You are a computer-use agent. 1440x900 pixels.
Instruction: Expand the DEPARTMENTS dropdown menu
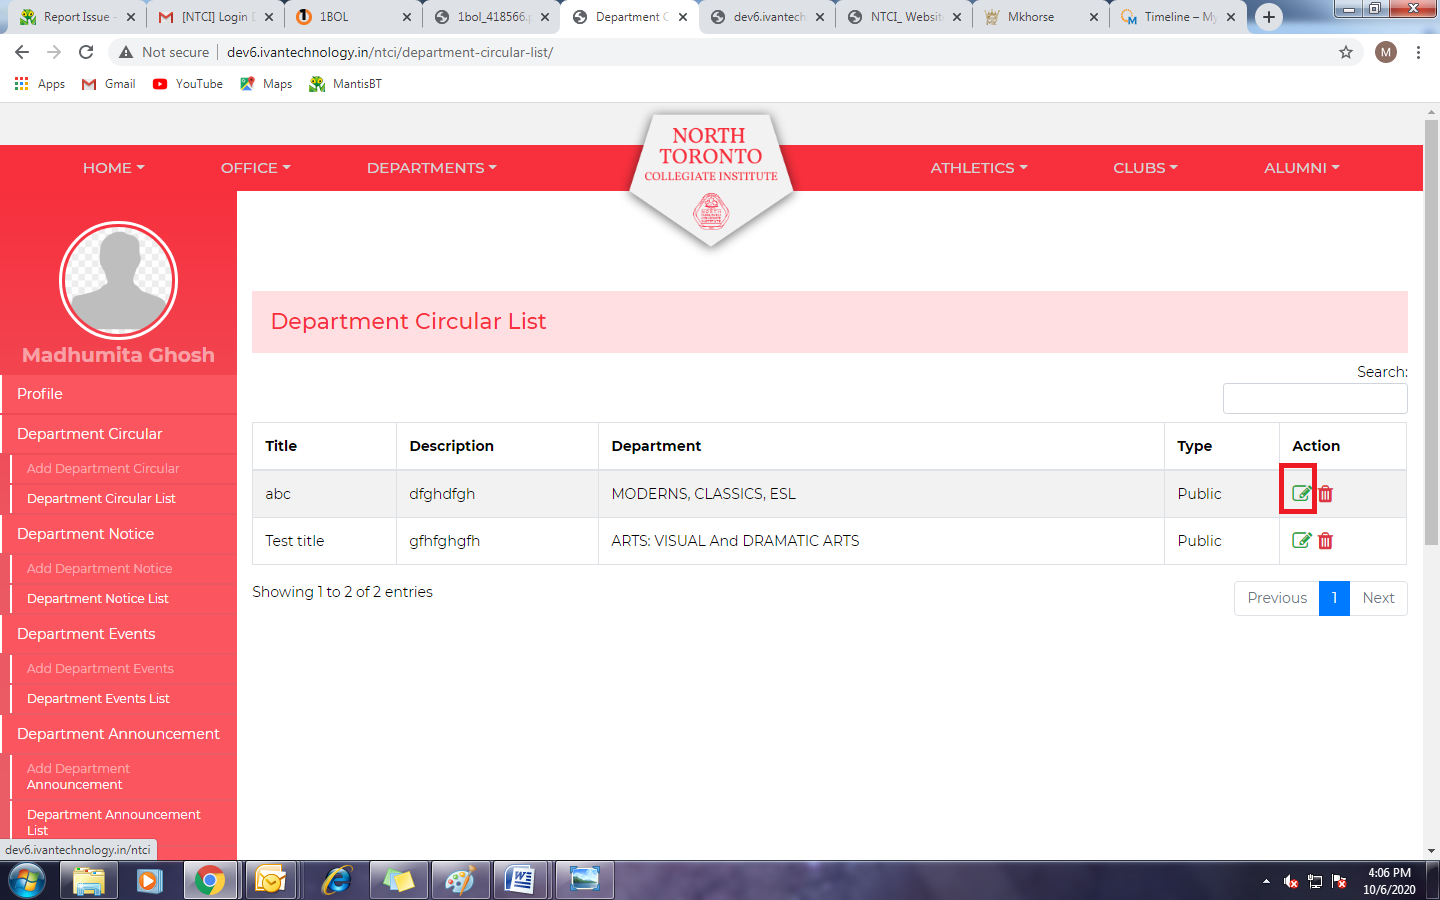click(431, 168)
